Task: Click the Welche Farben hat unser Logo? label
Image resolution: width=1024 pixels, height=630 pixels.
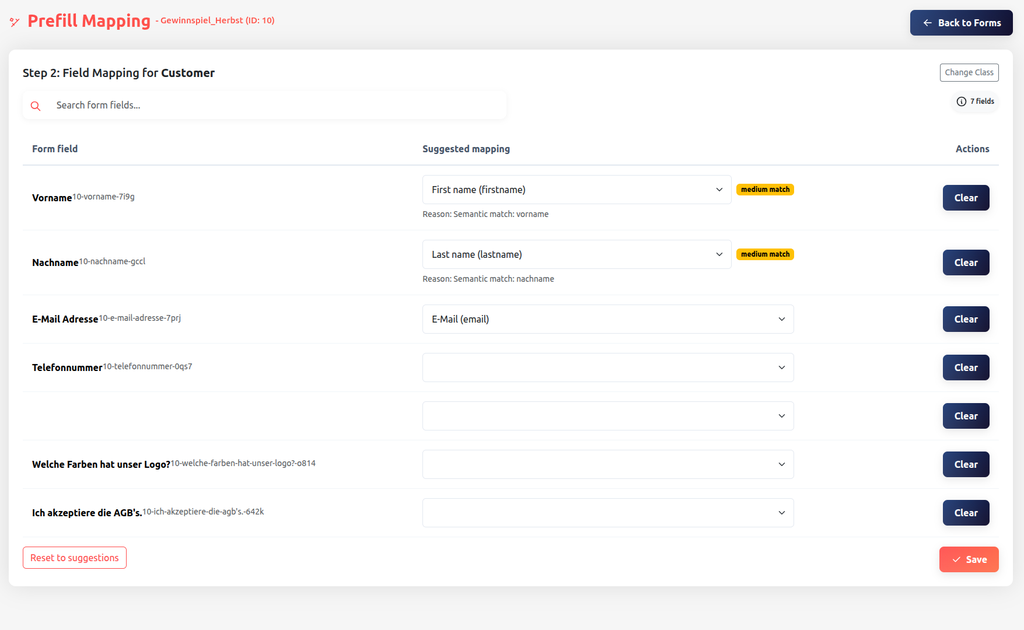Action: pyautogui.click(x=101, y=464)
